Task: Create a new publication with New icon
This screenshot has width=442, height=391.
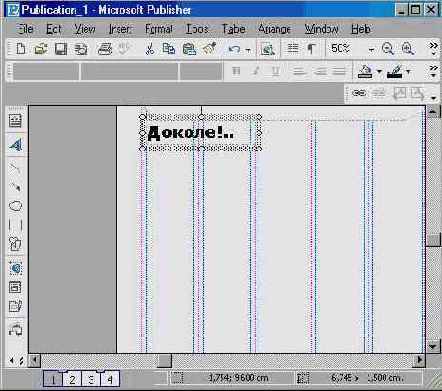Action: 21,49
